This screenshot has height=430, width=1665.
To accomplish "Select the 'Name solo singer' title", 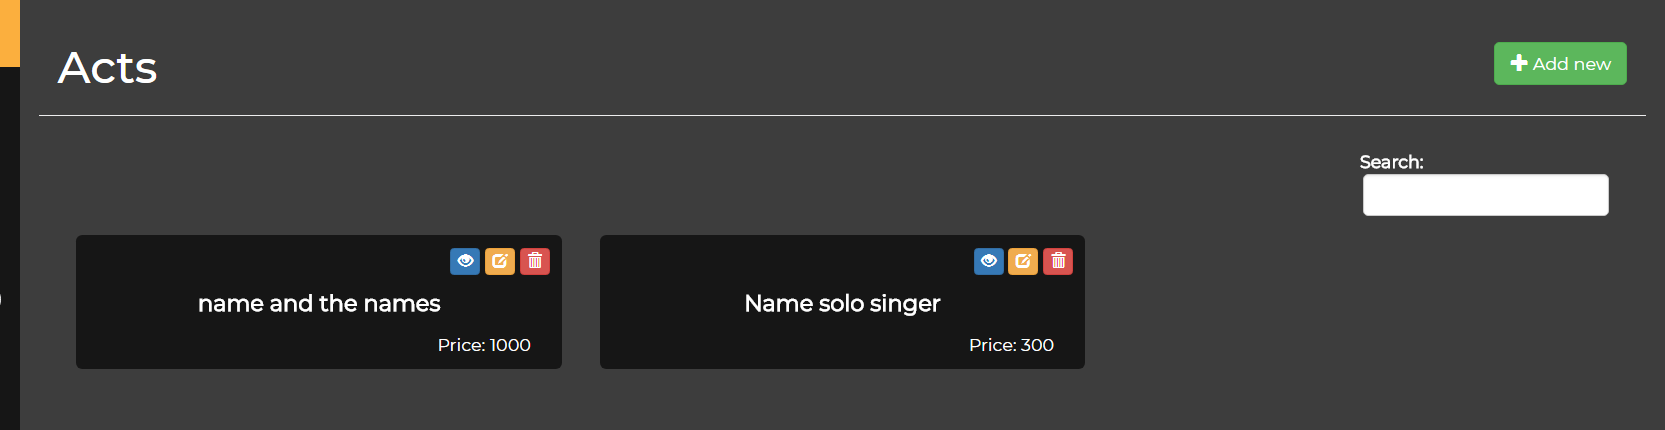I will (x=842, y=303).
